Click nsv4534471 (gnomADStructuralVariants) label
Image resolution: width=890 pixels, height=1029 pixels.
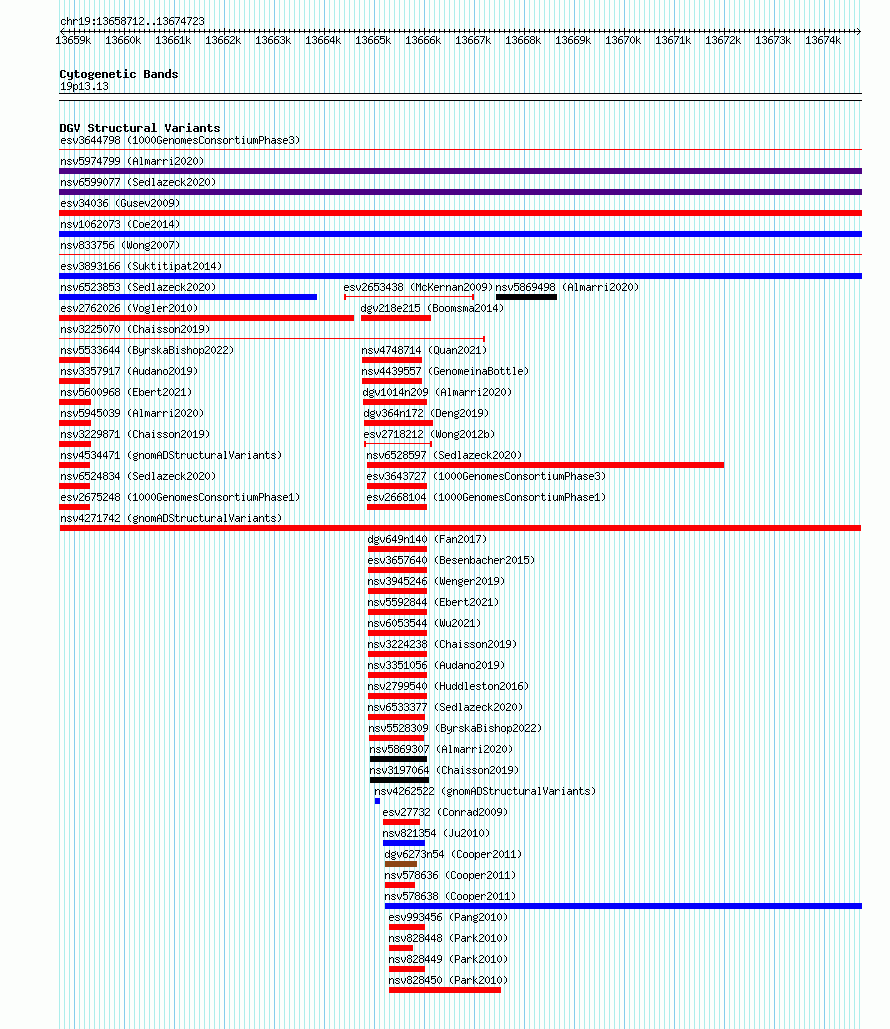171,455
